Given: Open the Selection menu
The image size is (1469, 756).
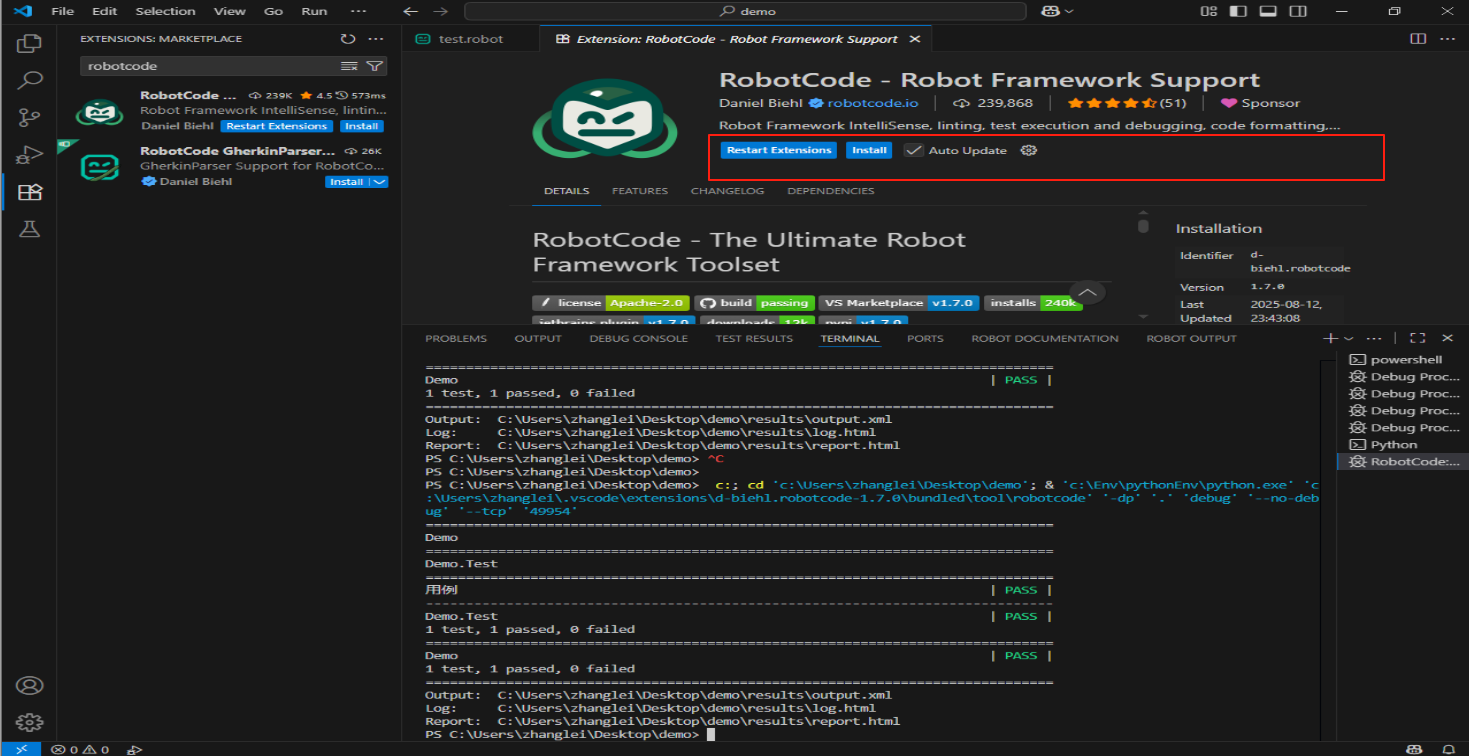Looking at the screenshot, I should [x=165, y=11].
